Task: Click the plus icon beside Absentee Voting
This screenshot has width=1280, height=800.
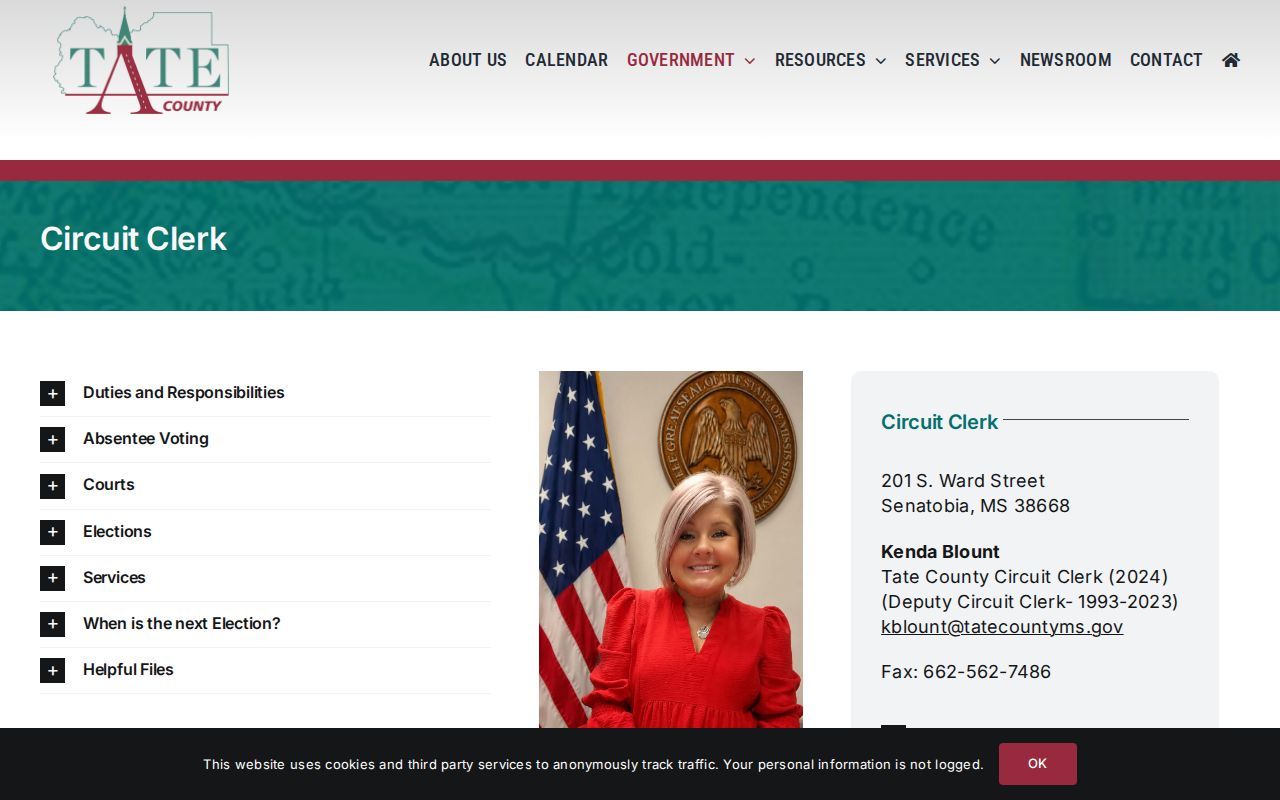Action: [x=52, y=439]
